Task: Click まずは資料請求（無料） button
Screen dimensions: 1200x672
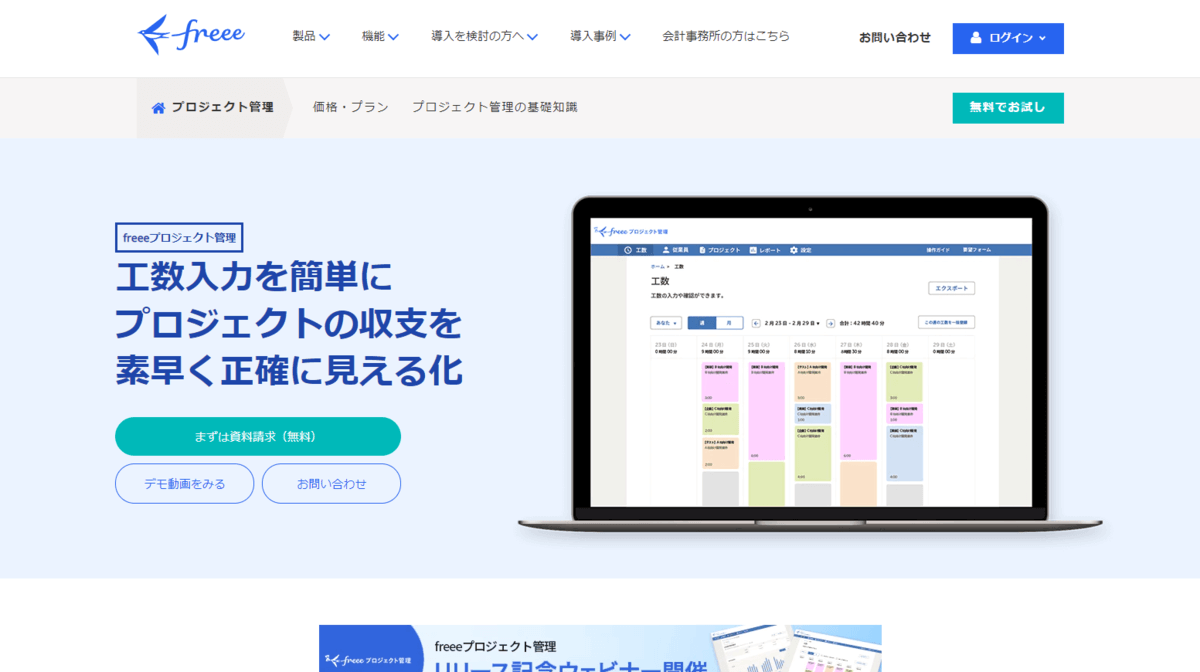Action: click(x=258, y=437)
